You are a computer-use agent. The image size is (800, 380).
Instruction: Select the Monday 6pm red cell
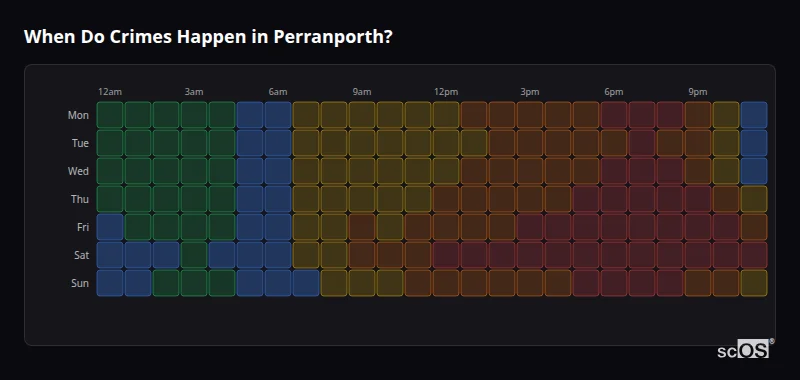click(x=614, y=115)
